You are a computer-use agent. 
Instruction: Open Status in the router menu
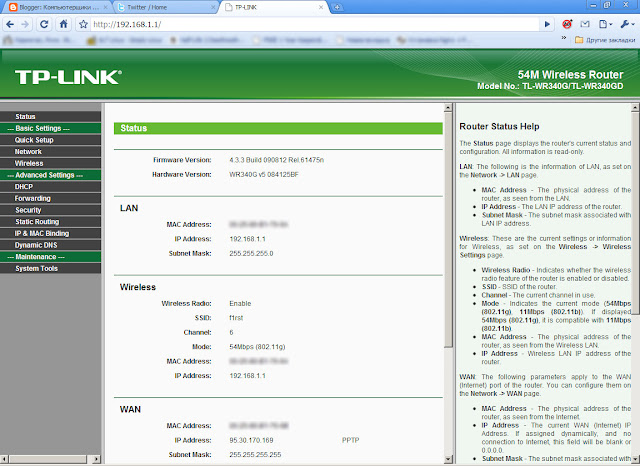click(51, 117)
